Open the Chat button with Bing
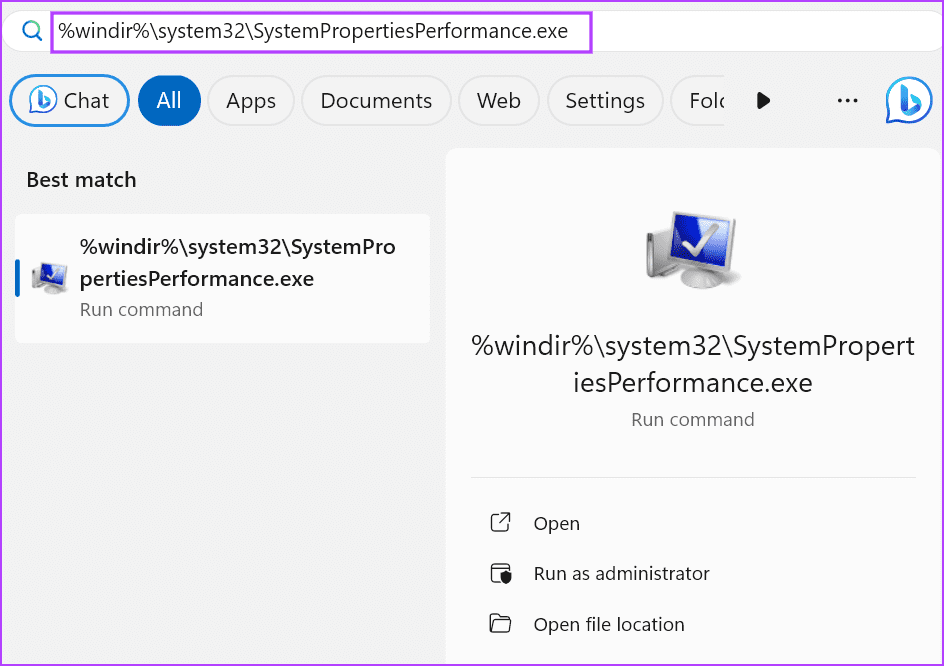The image size is (944, 666). (69, 101)
